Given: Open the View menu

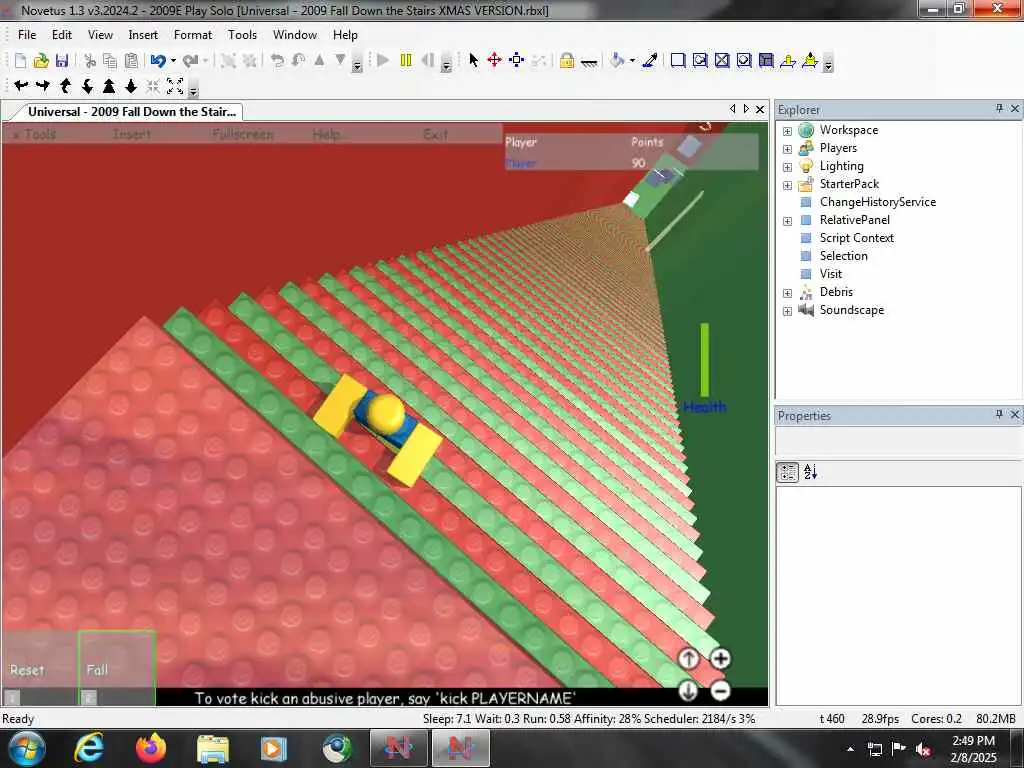Looking at the screenshot, I should [101, 35].
